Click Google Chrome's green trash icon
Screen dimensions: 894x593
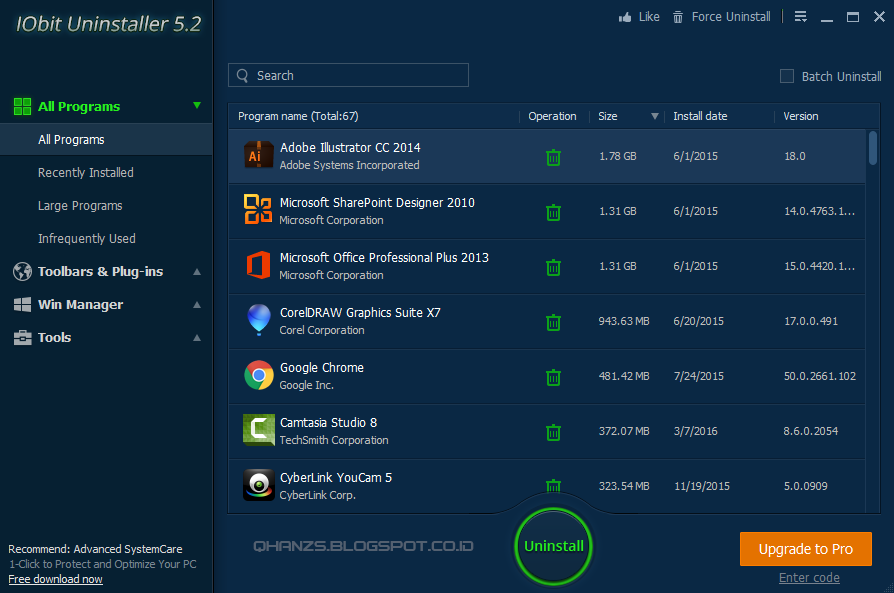[x=553, y=377]
